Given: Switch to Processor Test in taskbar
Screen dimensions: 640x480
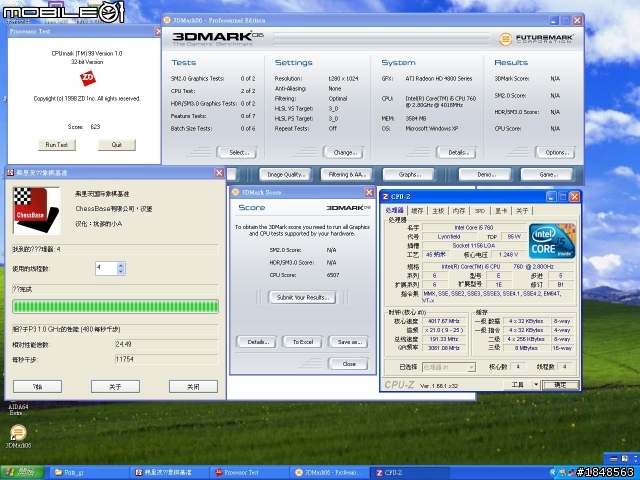Looking at the screenshot, I should 251,473.
